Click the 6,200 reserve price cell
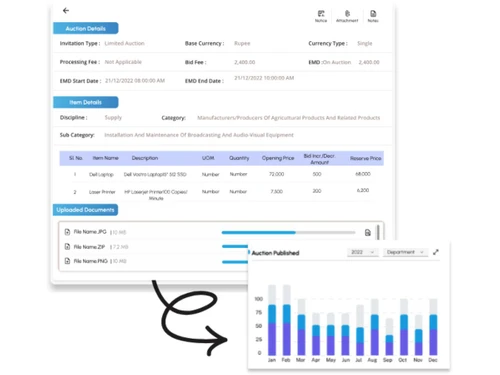Image resolution: width=500 pixels, height=375 pixels. [x=363, y=190]
